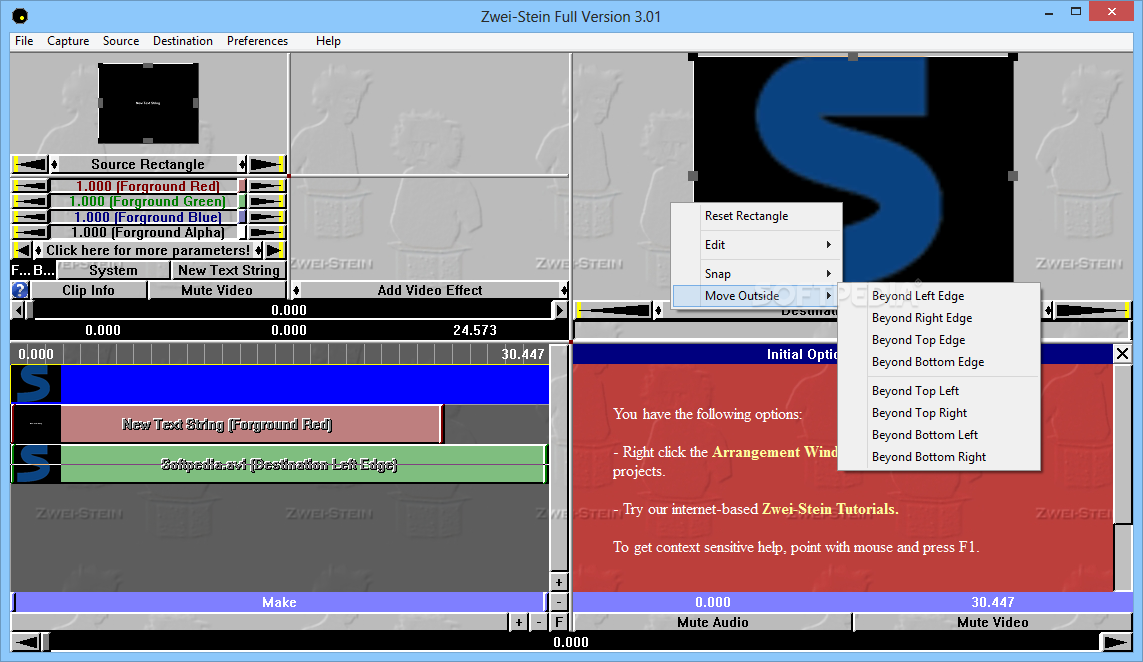Image resolution: width=1143 pixels, height=662 pixels.
Task: Select the Softpedia.avi green timeline clip
Action: pos(279,464)
